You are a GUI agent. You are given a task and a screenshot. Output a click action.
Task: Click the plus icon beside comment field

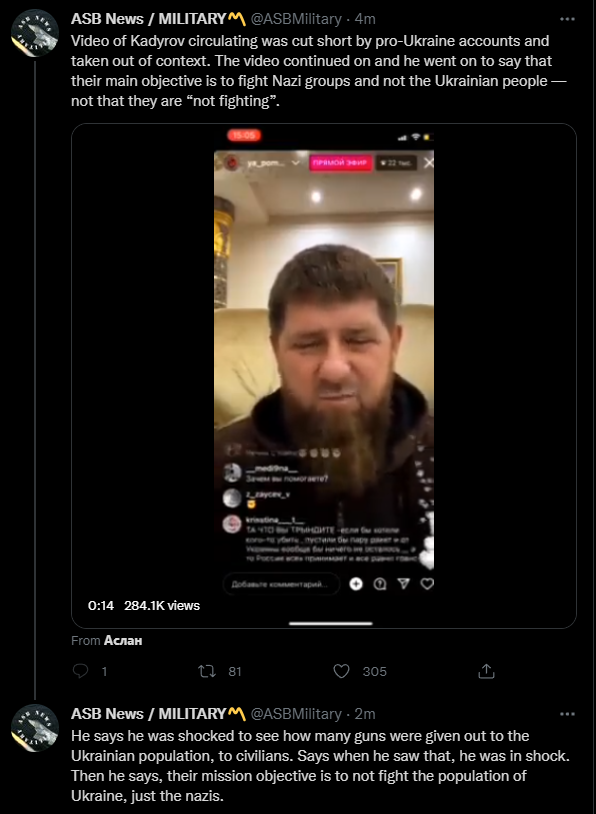[356, 584]
